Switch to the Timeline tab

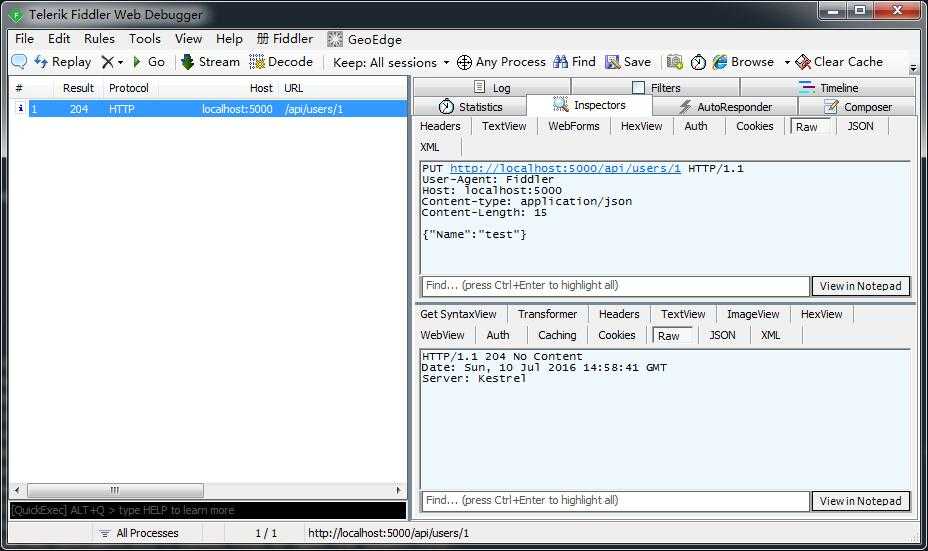(828, 88)
